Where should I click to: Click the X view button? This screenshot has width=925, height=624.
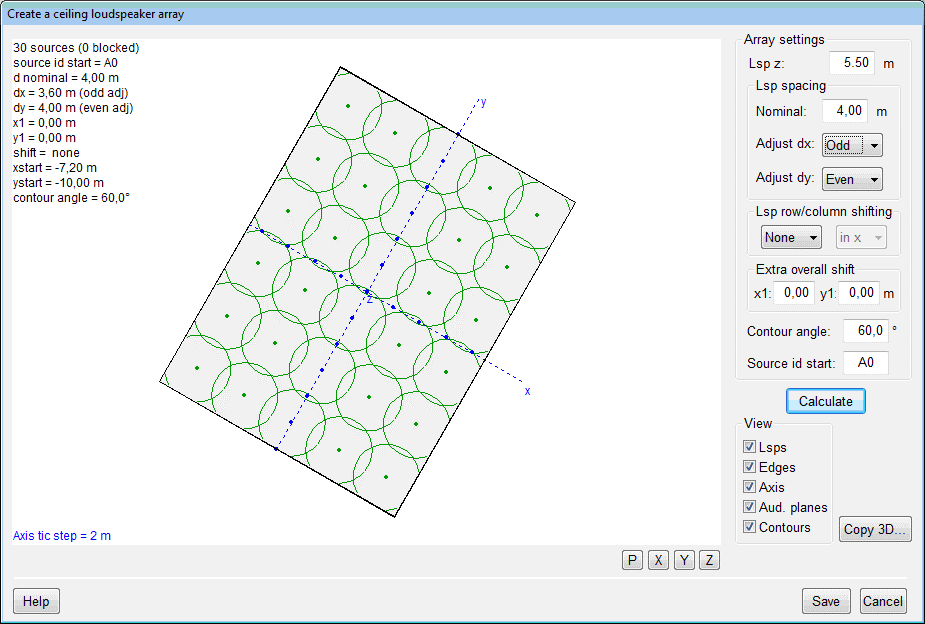[658, 560]
